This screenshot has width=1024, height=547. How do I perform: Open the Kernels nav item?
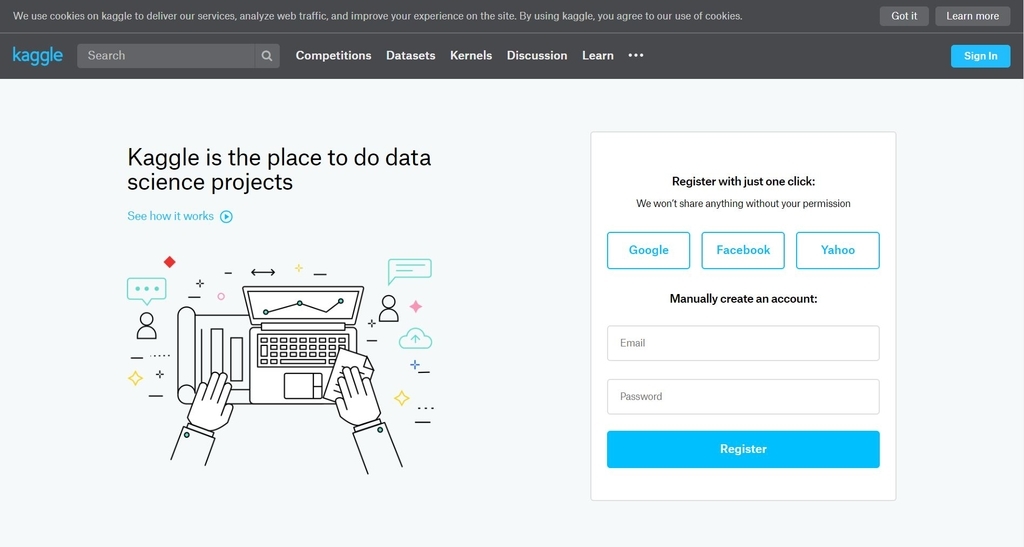point(471,55)
